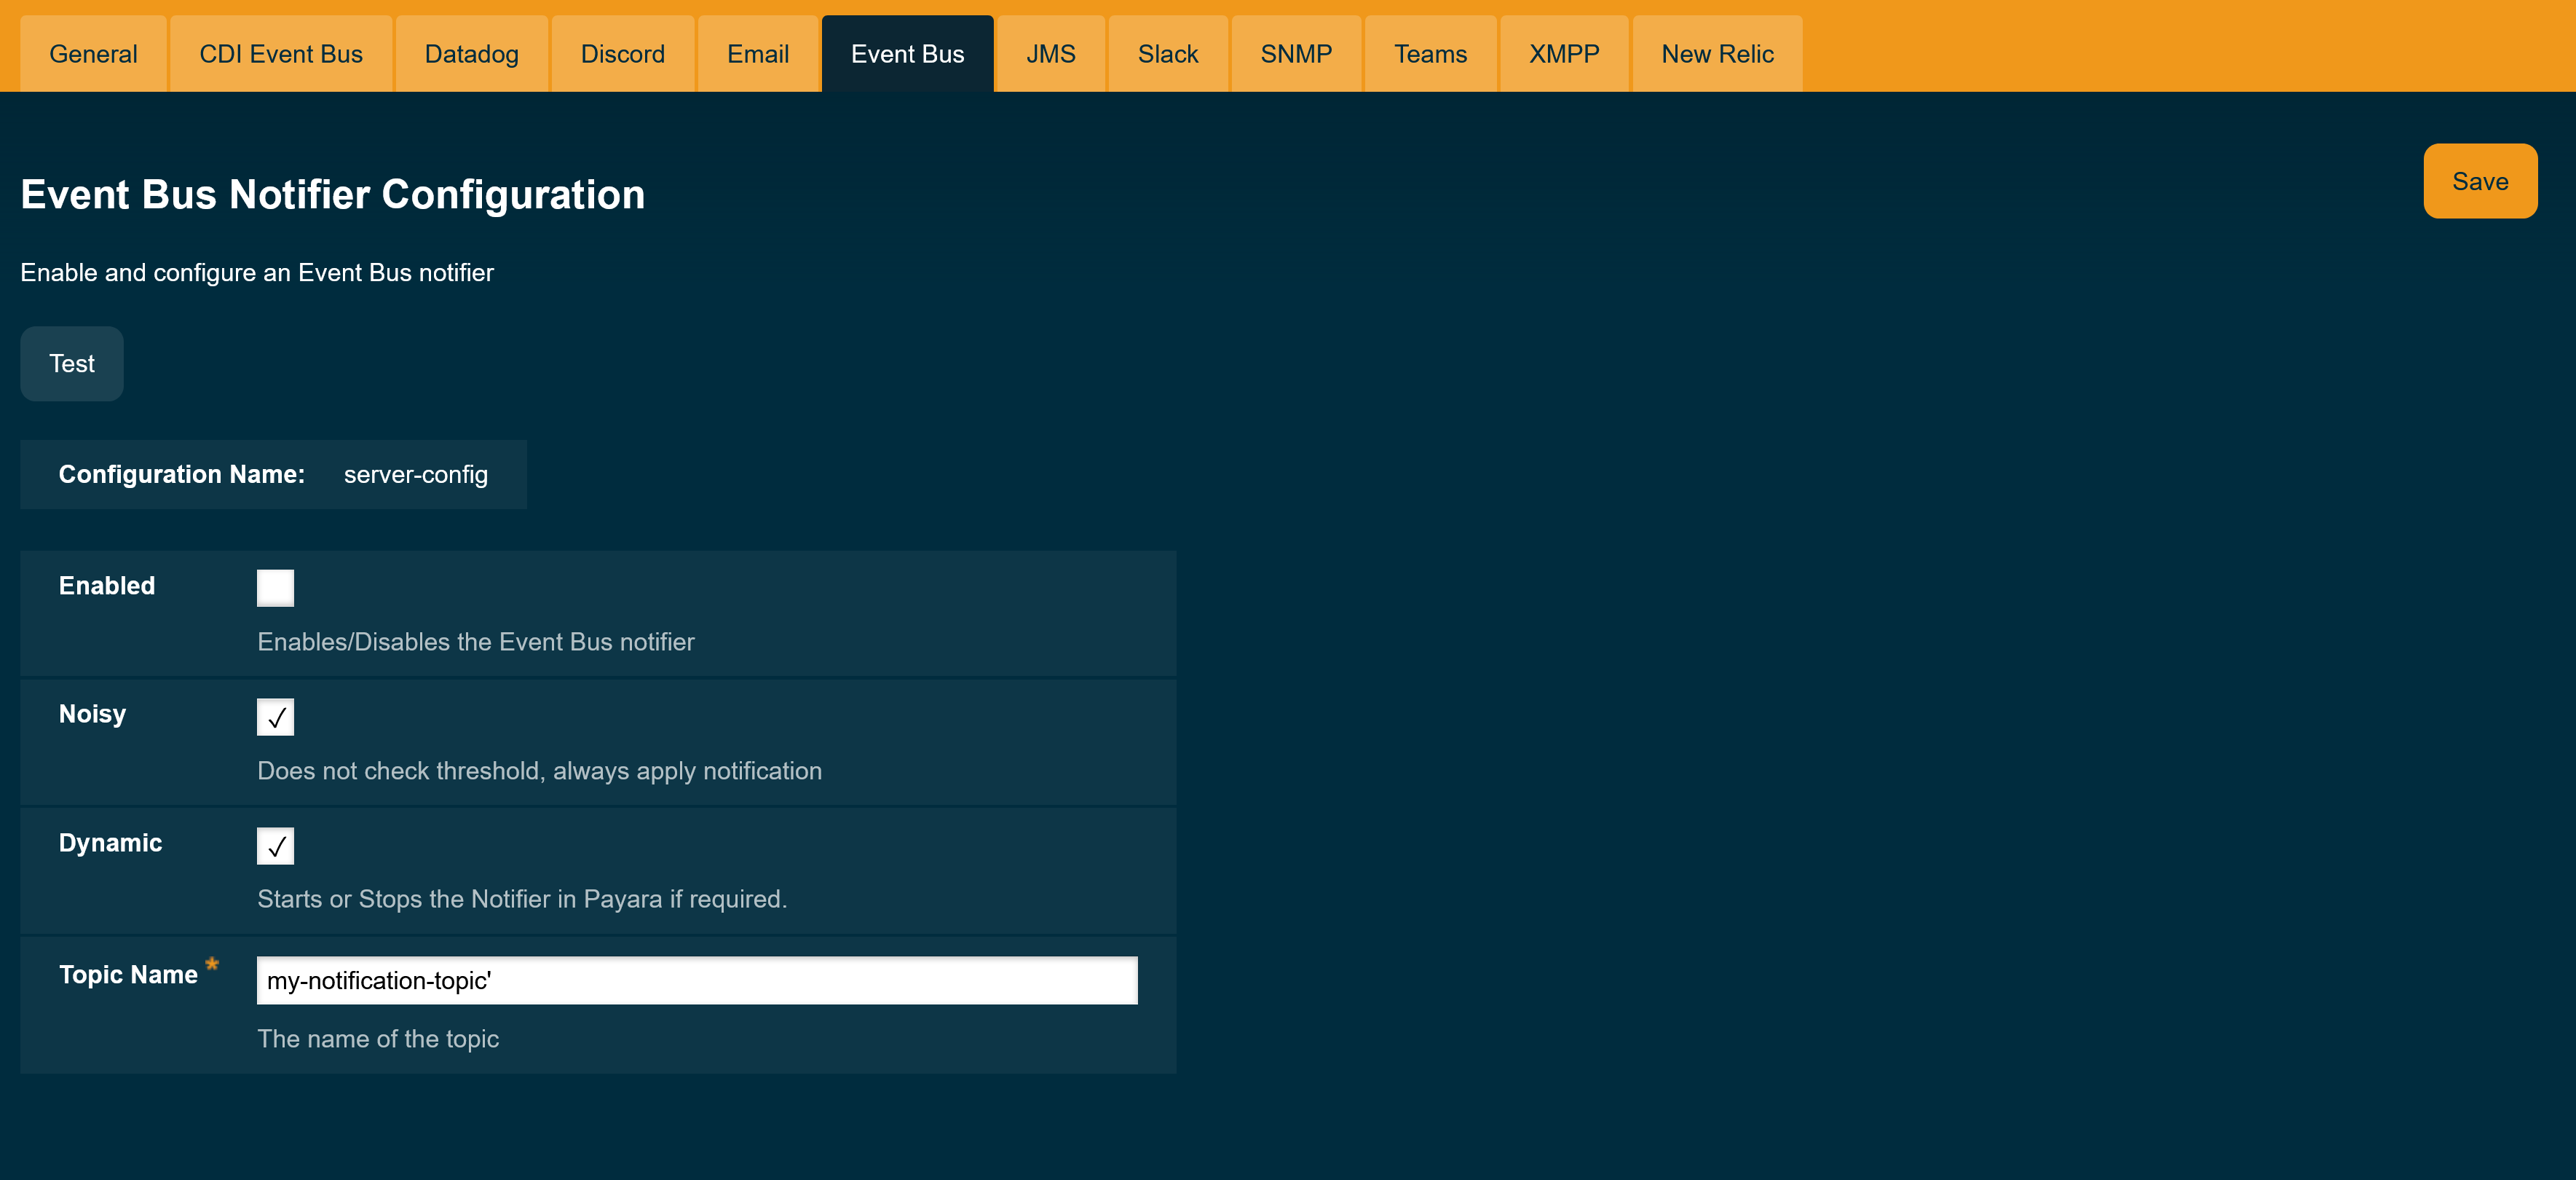Disable the Dynamic checkbox
Viewport: 2576px width, 1180px height.
pos(275,845)
